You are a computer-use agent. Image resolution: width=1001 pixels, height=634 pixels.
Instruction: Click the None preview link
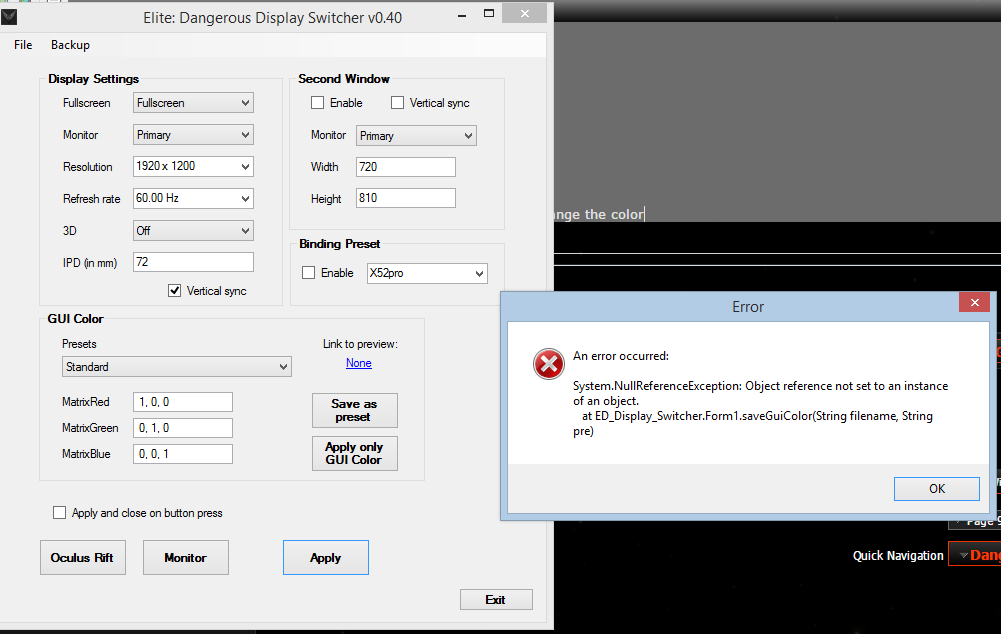pyautogui.click(x=359, y=363)
